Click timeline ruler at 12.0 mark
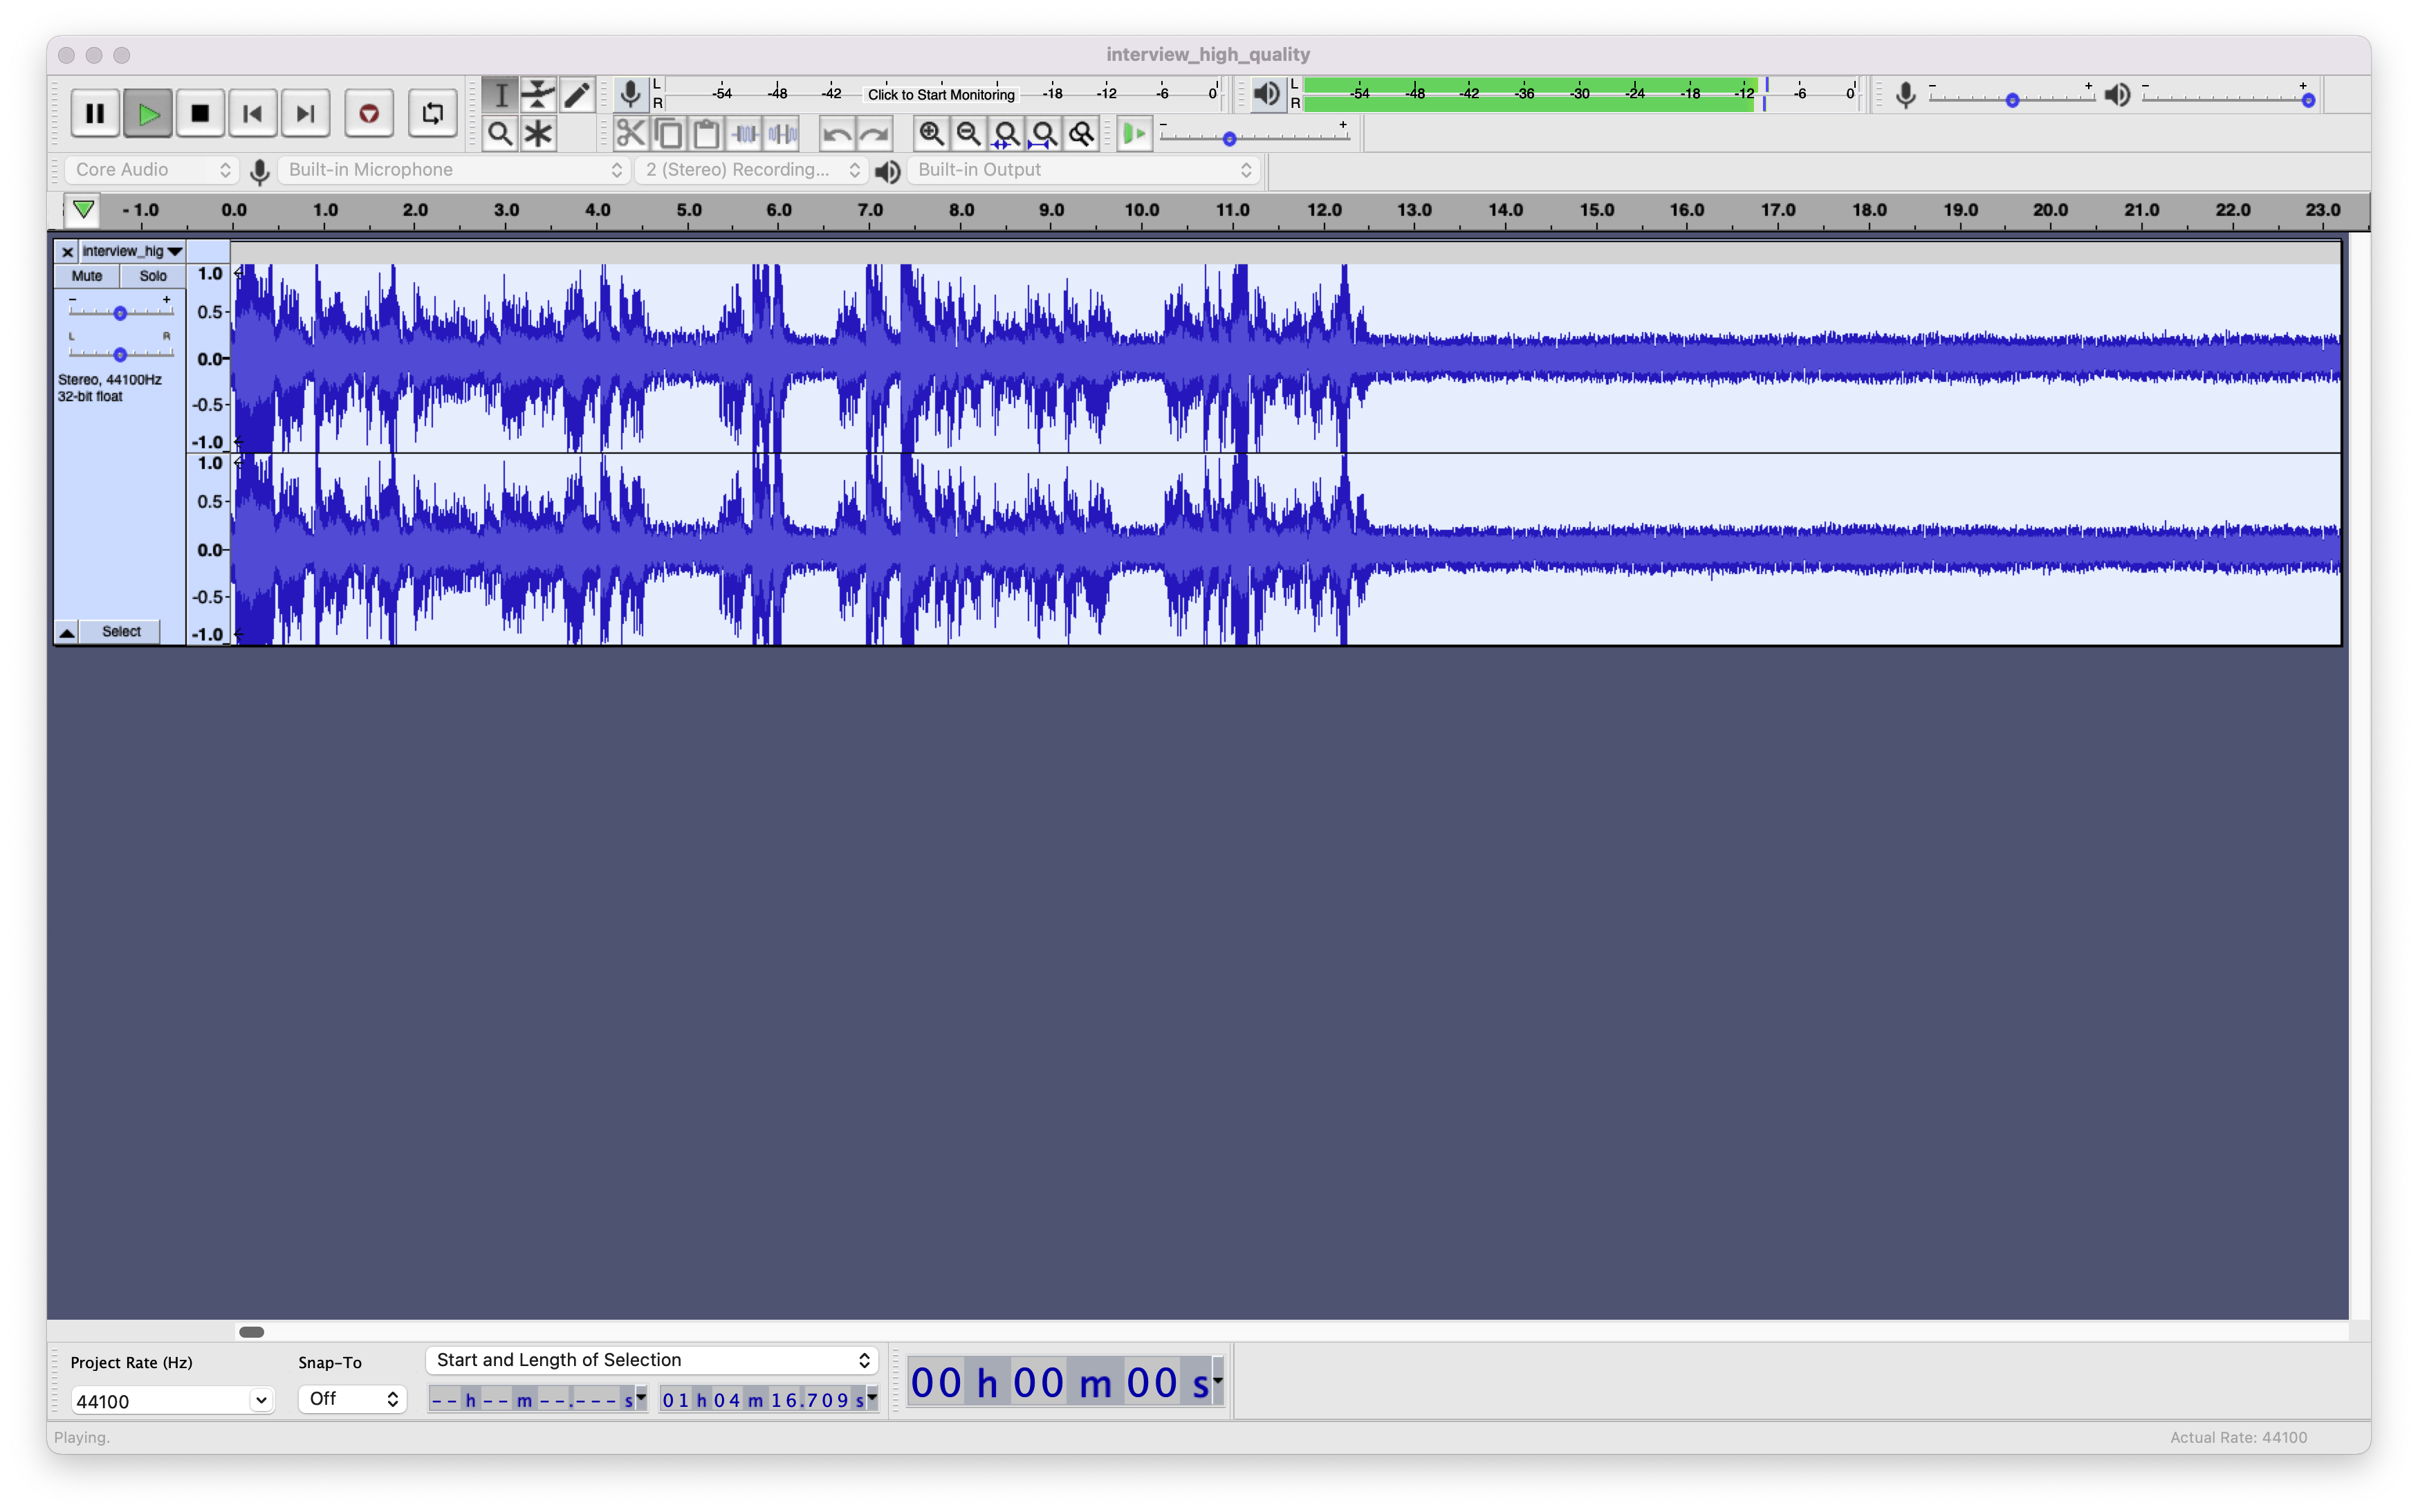This screenshot has height=1512, width=2418. [1324, 210]
